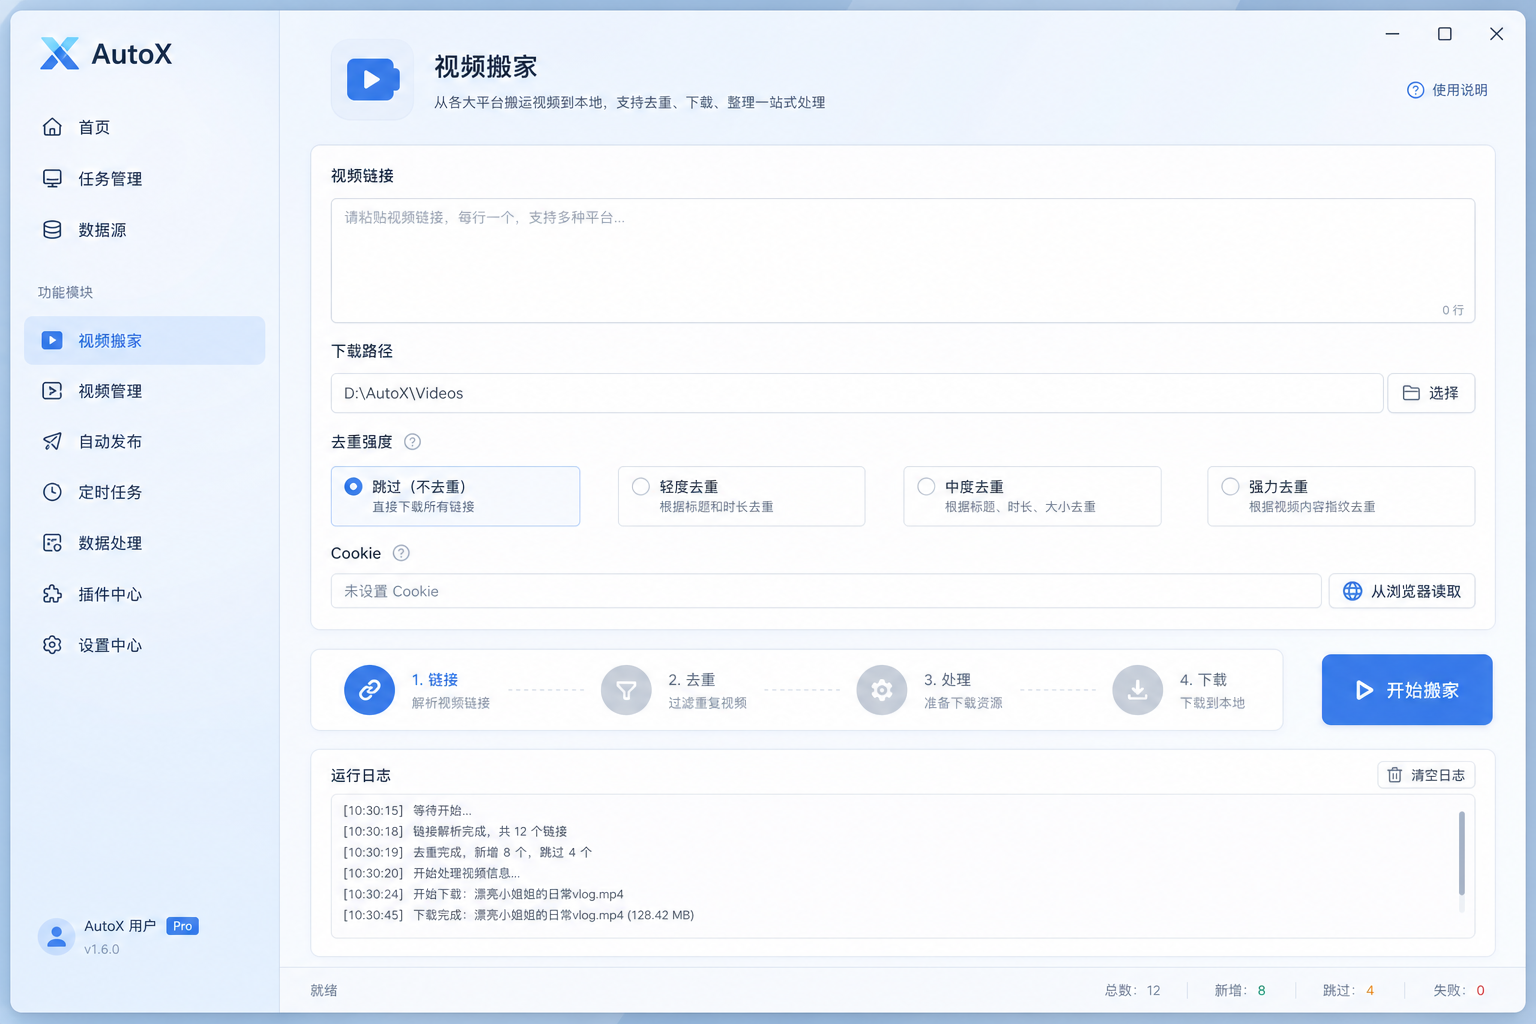
Task: Select 中度去重 radio option
Action: pyautogui.click(x=1032, y=496)
